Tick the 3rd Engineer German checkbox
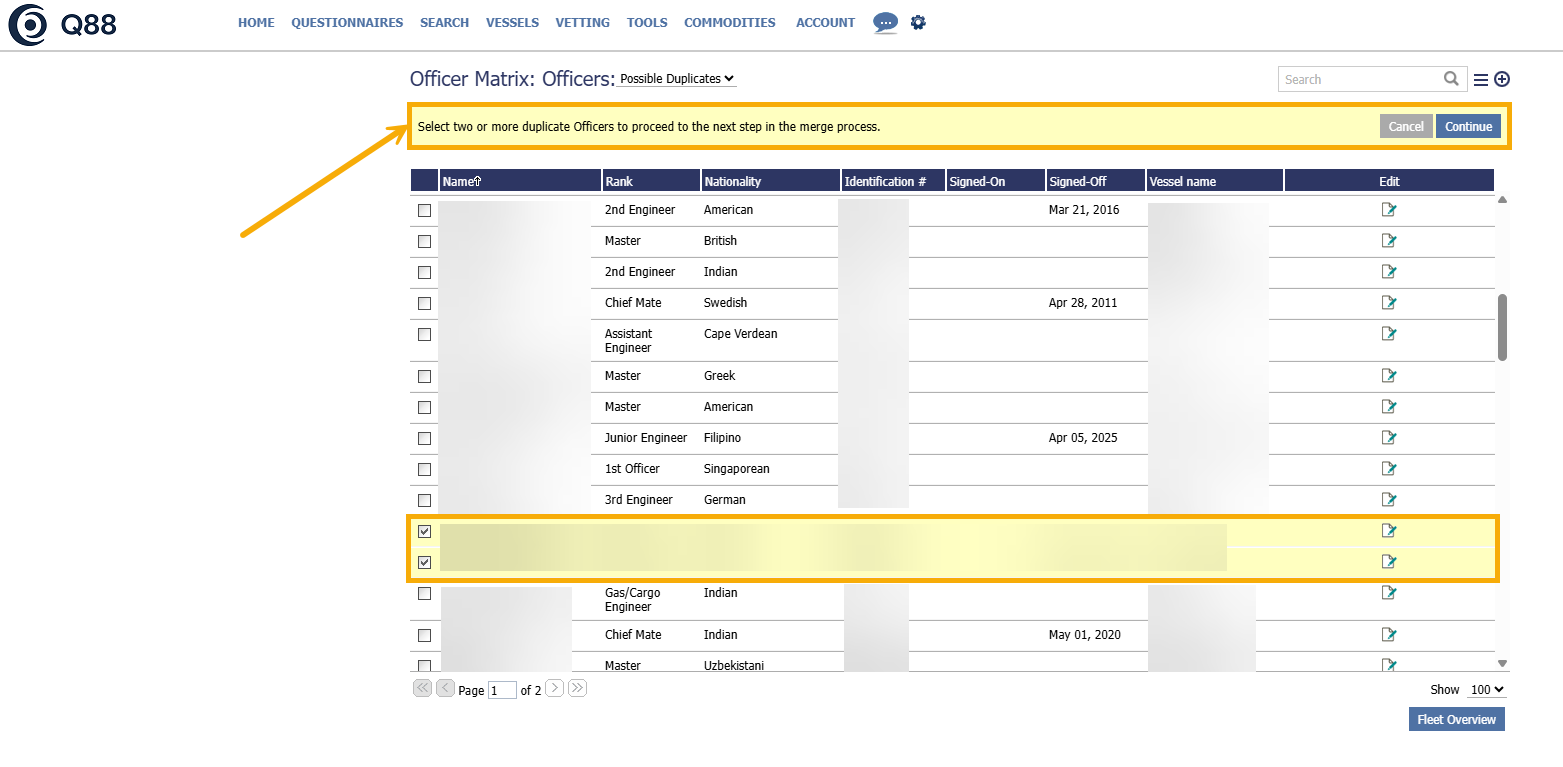This screenshot has width=1563, height=767. pyautogui.click(x=424, y=500)
